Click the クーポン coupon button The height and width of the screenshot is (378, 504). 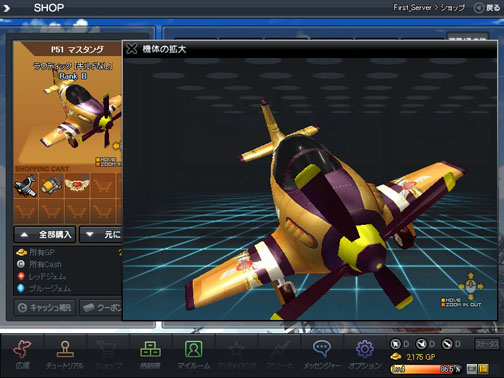(101, 307)
